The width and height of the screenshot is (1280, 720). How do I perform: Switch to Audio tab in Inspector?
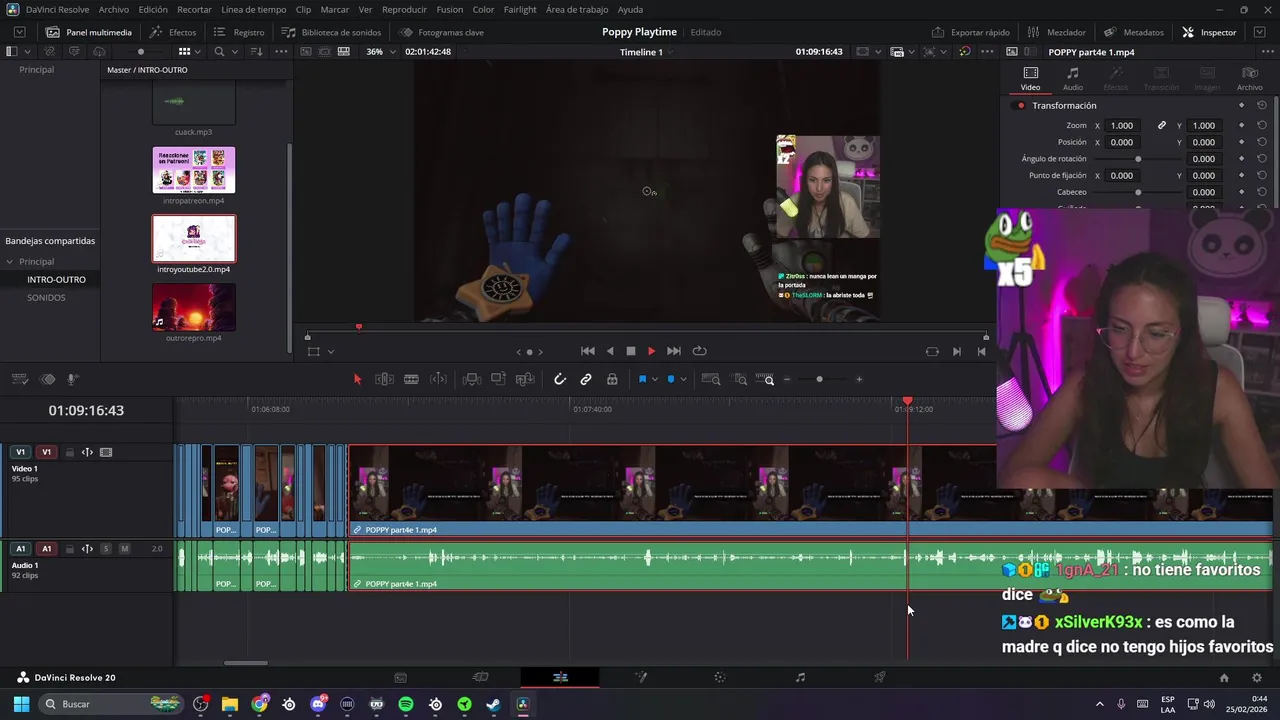tap(1072, 78)
